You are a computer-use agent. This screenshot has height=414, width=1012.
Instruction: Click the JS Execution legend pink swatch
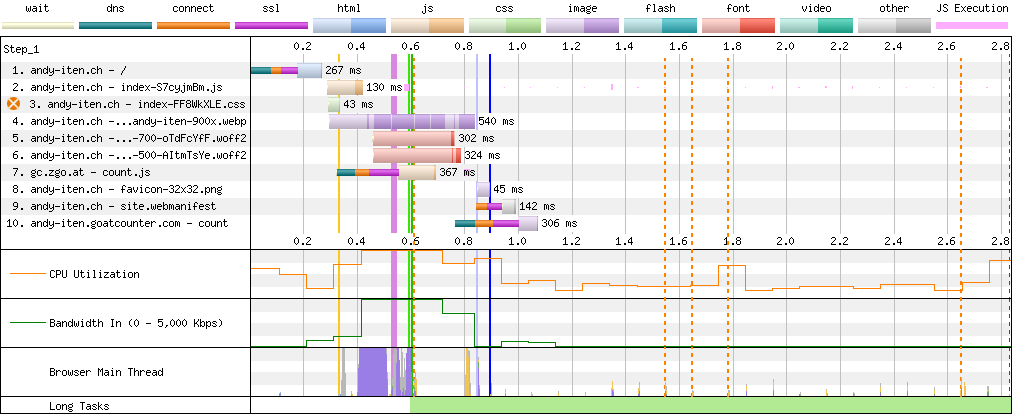972,25
